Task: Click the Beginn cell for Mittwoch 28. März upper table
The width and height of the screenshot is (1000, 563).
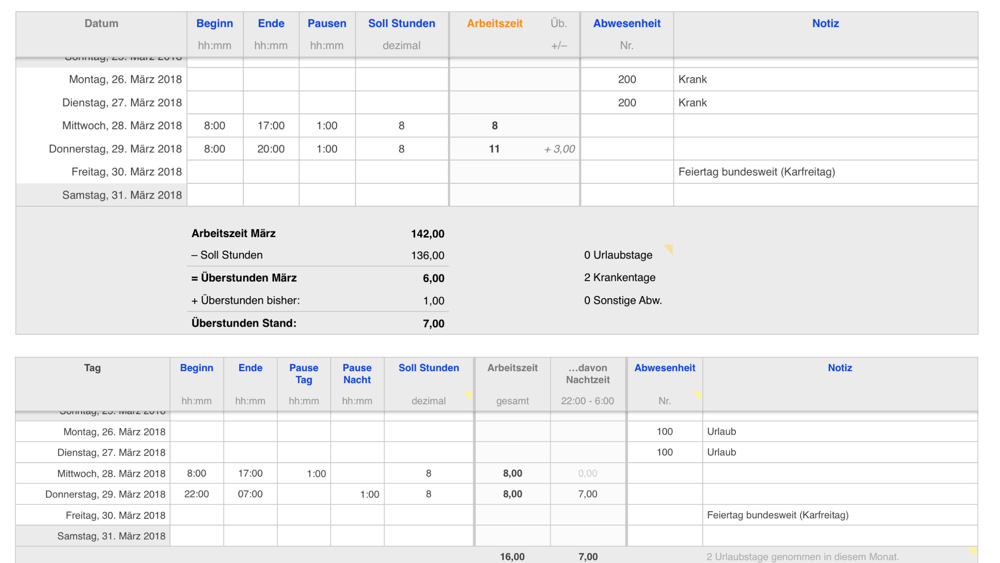Action: point(214,126)
